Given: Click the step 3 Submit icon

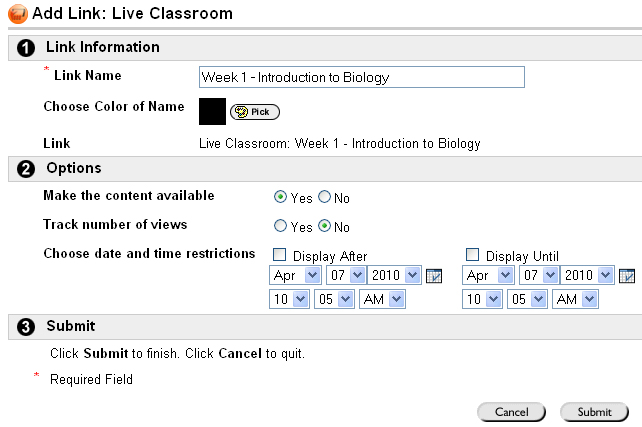Looking at the screenshot, I should coord(27,326).
